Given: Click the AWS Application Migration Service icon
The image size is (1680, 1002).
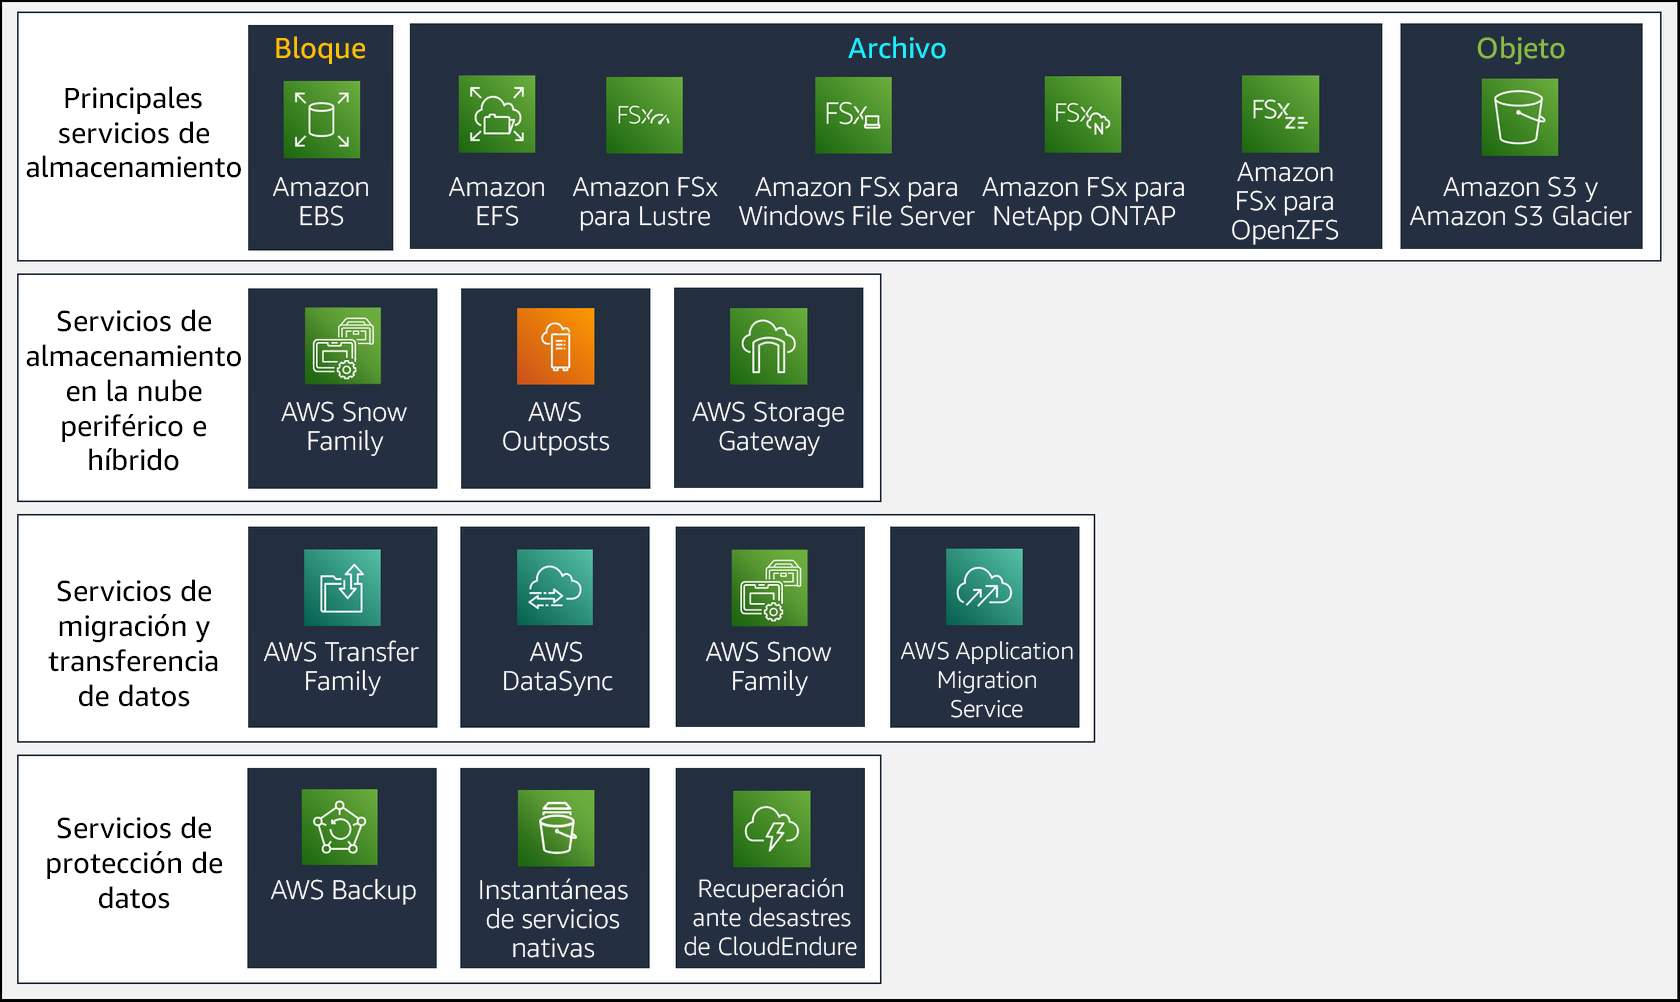Looking at the screenshot, I should (x=984, y=587).
